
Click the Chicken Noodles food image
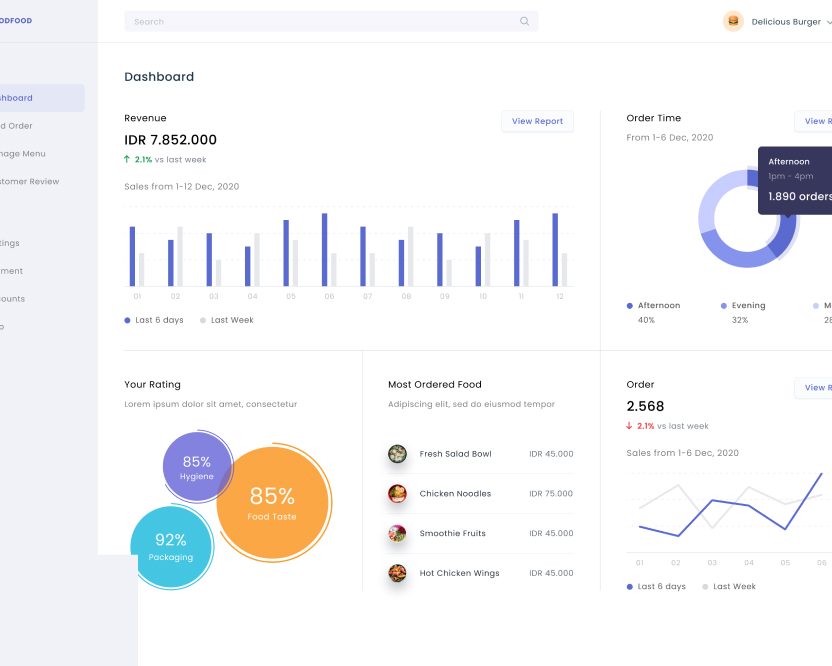point(397,494)
